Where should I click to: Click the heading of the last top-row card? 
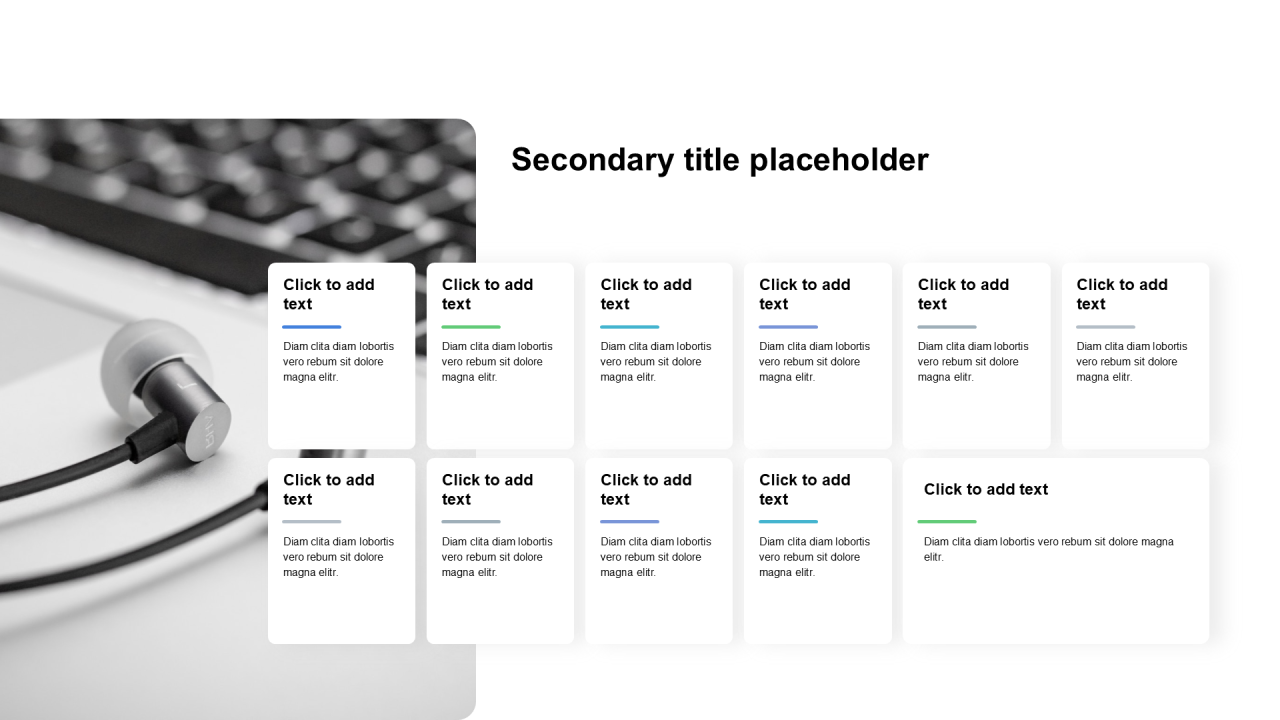[1121, 294]
